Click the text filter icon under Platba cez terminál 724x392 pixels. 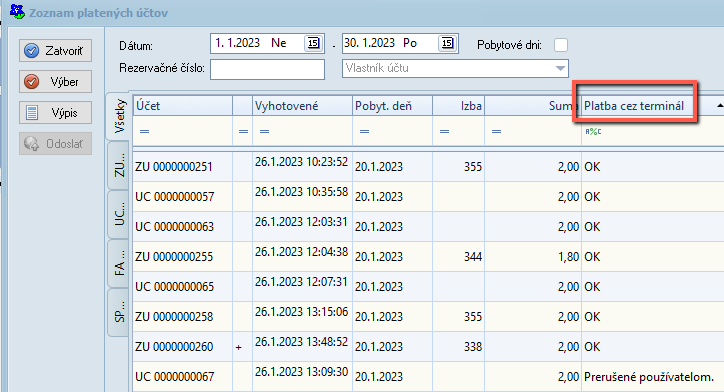tap(593, 132)
